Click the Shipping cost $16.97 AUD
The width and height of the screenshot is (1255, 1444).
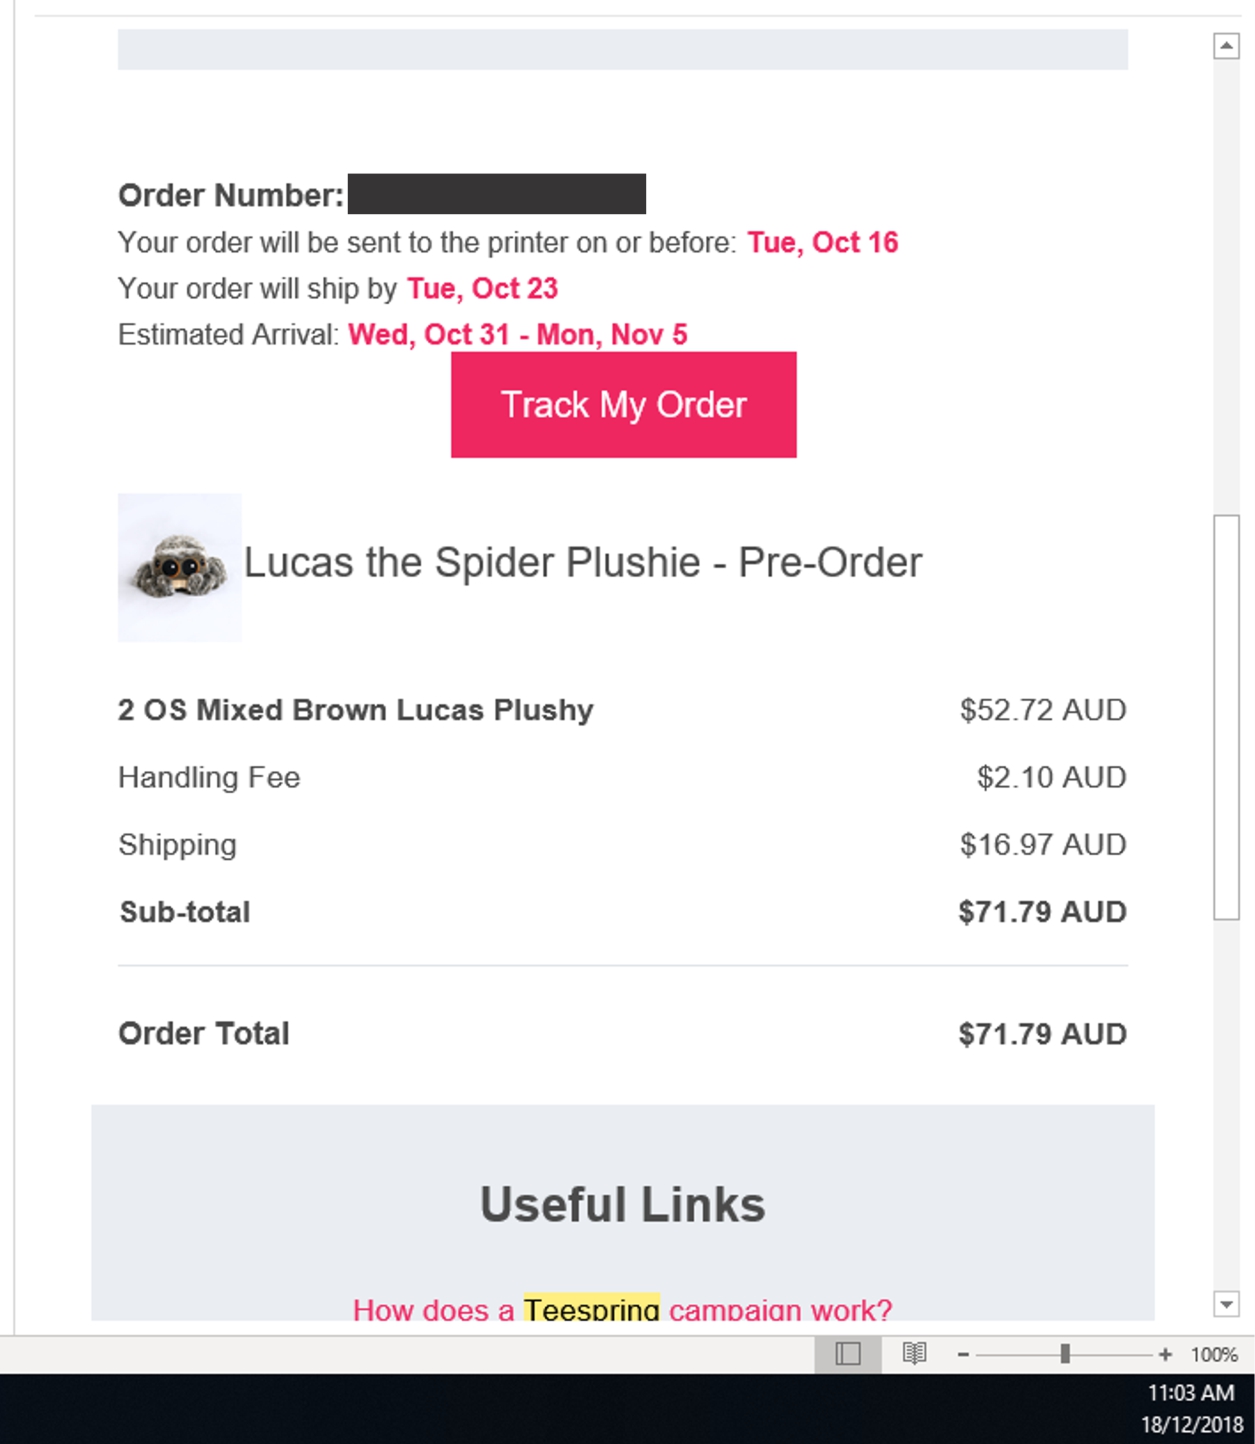(1042, 845)
